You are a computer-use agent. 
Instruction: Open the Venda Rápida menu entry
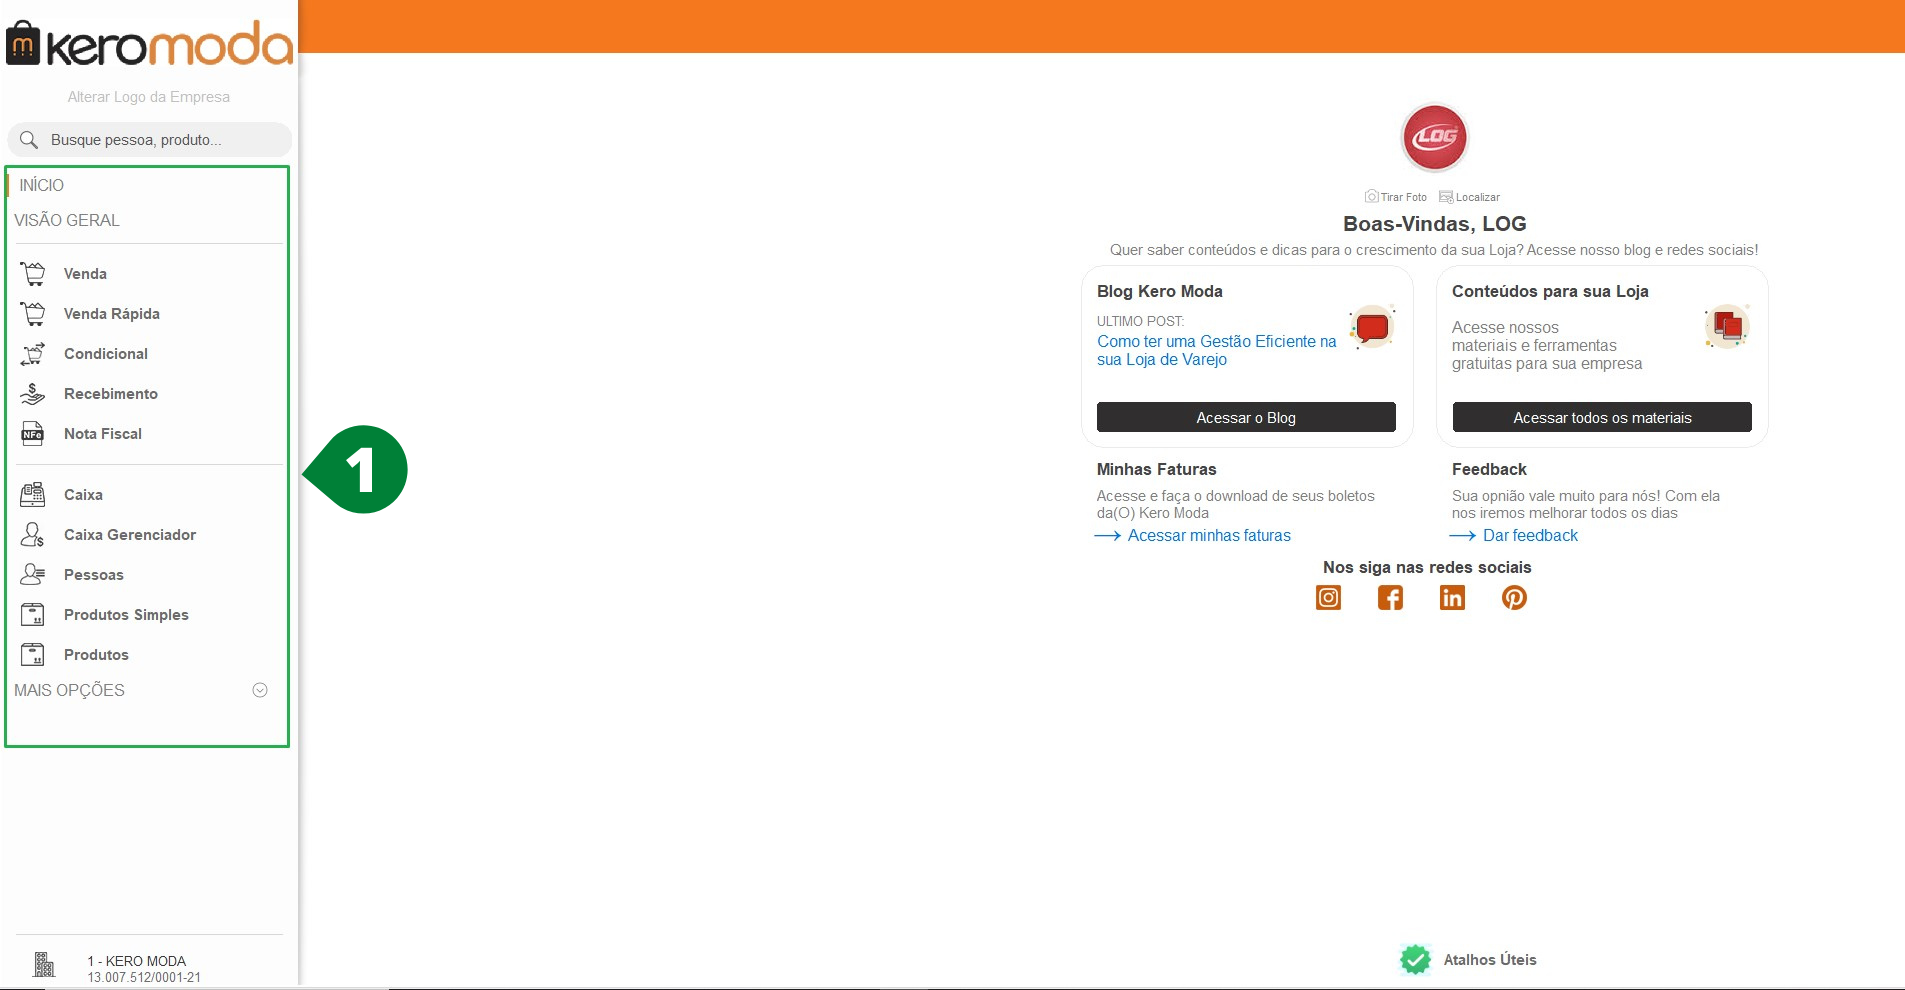click(x=112, y=314)
